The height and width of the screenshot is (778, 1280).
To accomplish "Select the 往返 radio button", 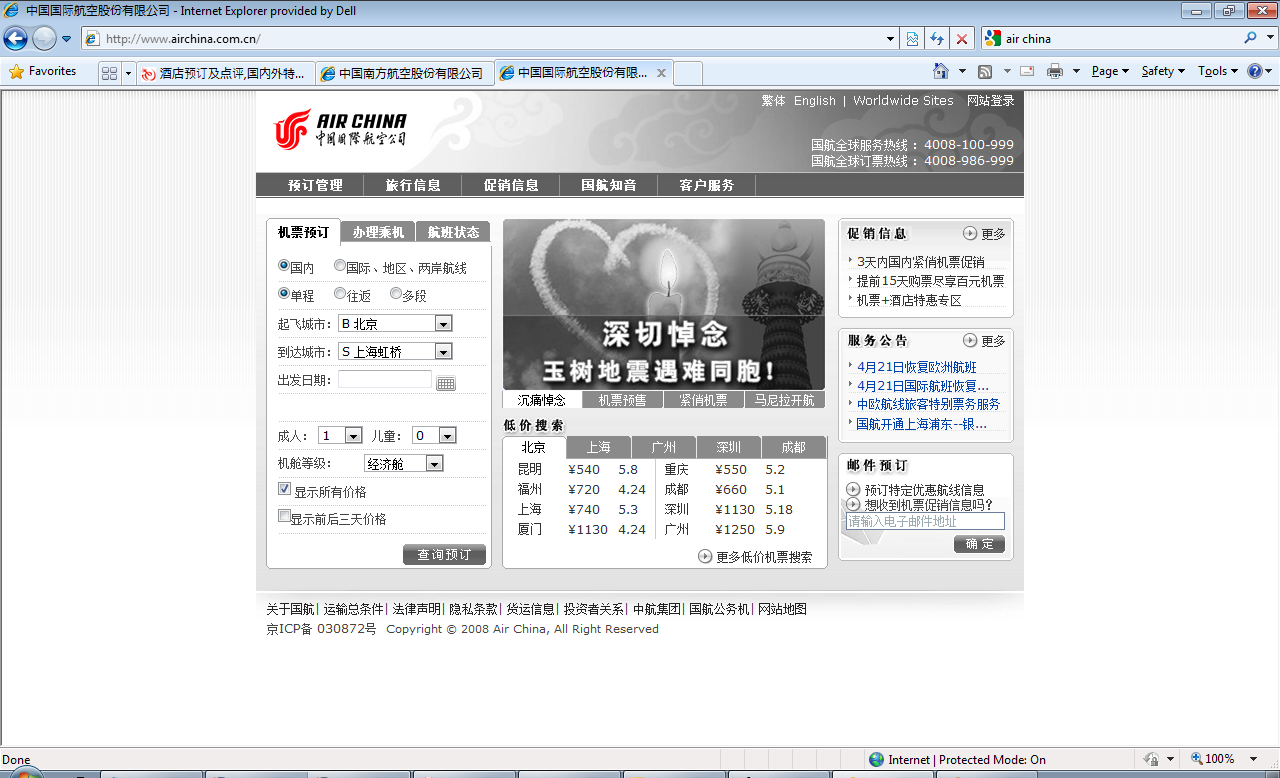I will tap(340, 294).
